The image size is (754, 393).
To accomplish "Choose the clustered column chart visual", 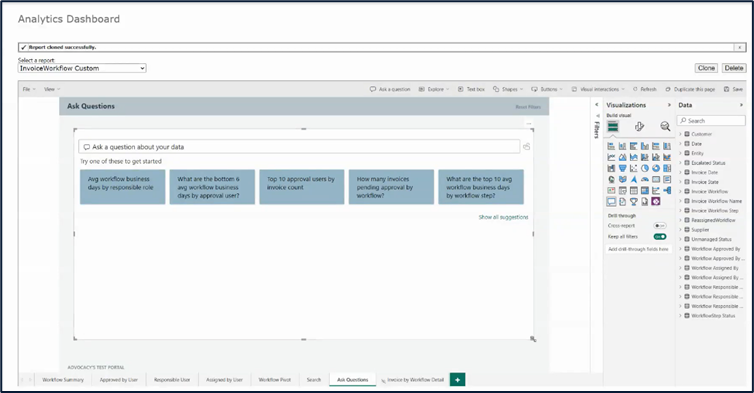I will tap(644, 146).
